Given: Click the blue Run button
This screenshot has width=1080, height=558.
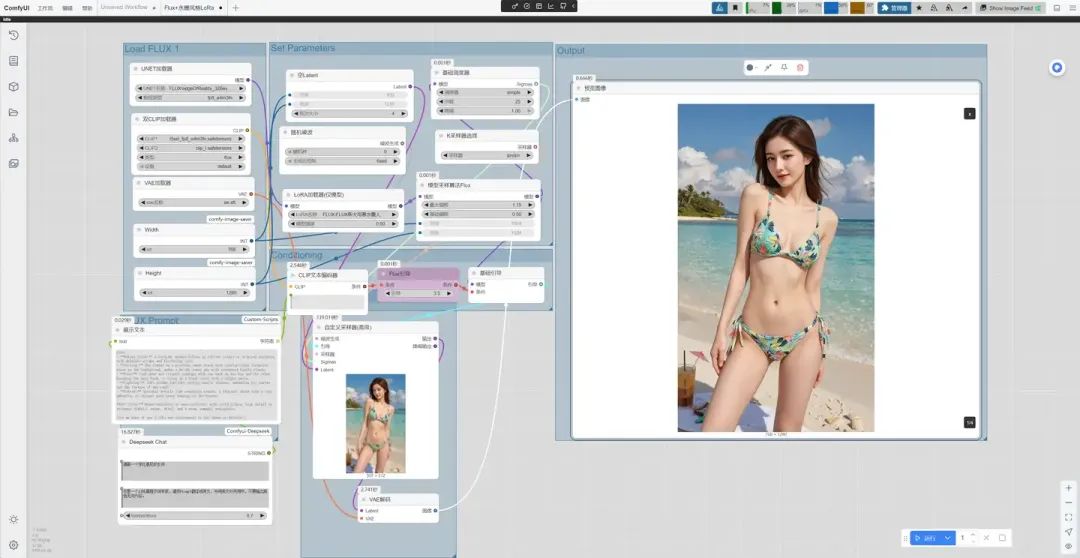Looking at the screenshot, I should [x=926, y=538].
